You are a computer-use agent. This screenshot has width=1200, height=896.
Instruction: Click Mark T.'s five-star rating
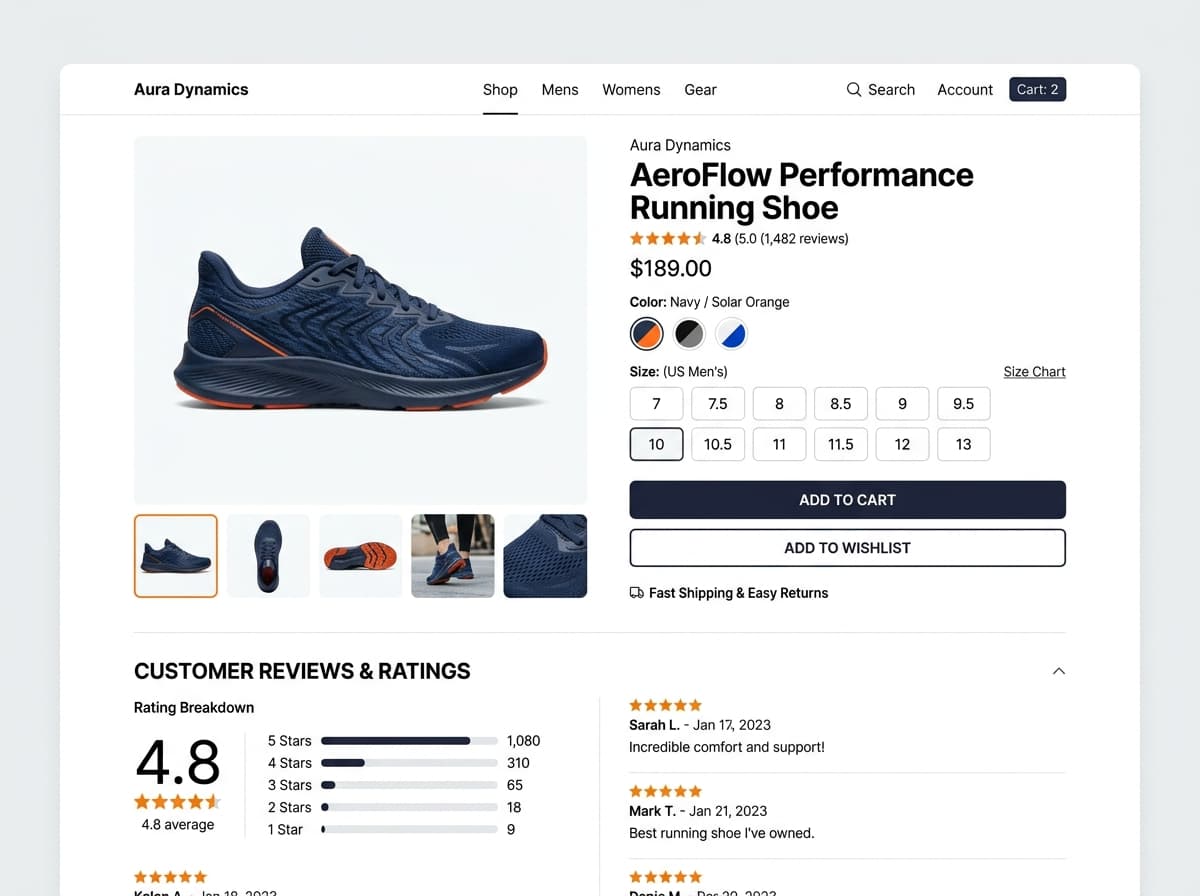click(666, 791)
